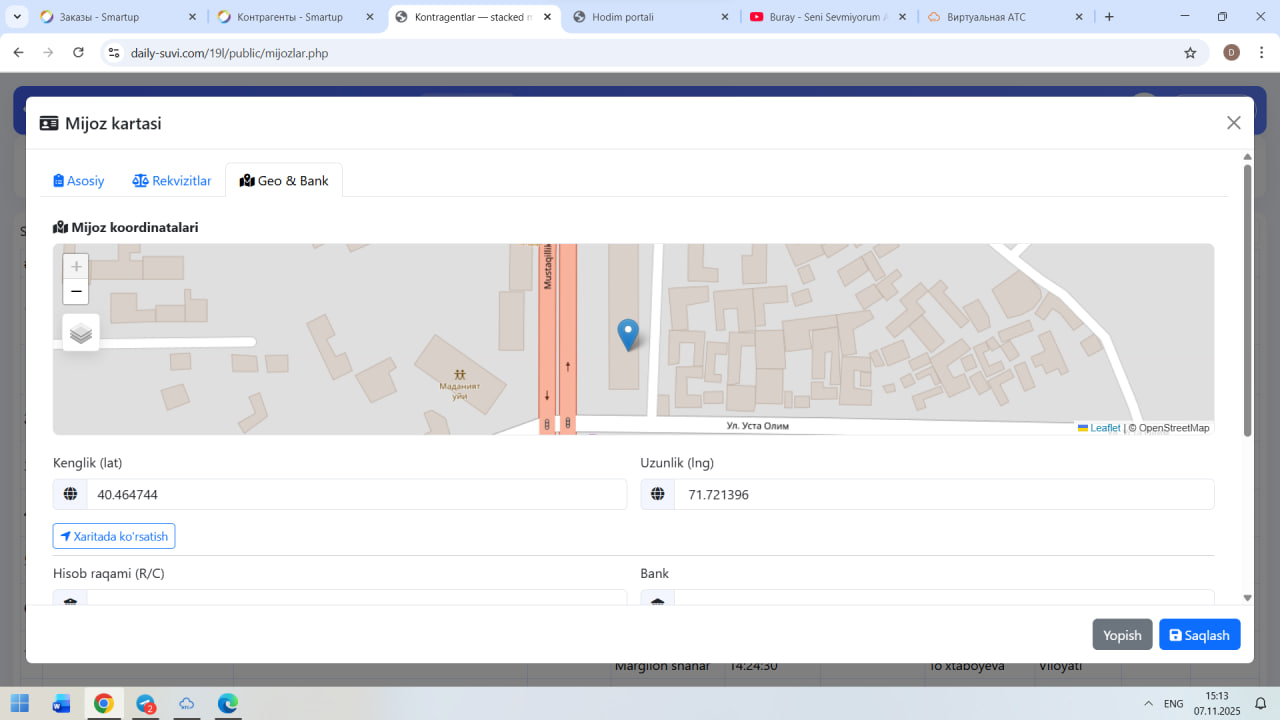Open the map layers control
This screenshot has width=1280, height=720.
(81, 333)
